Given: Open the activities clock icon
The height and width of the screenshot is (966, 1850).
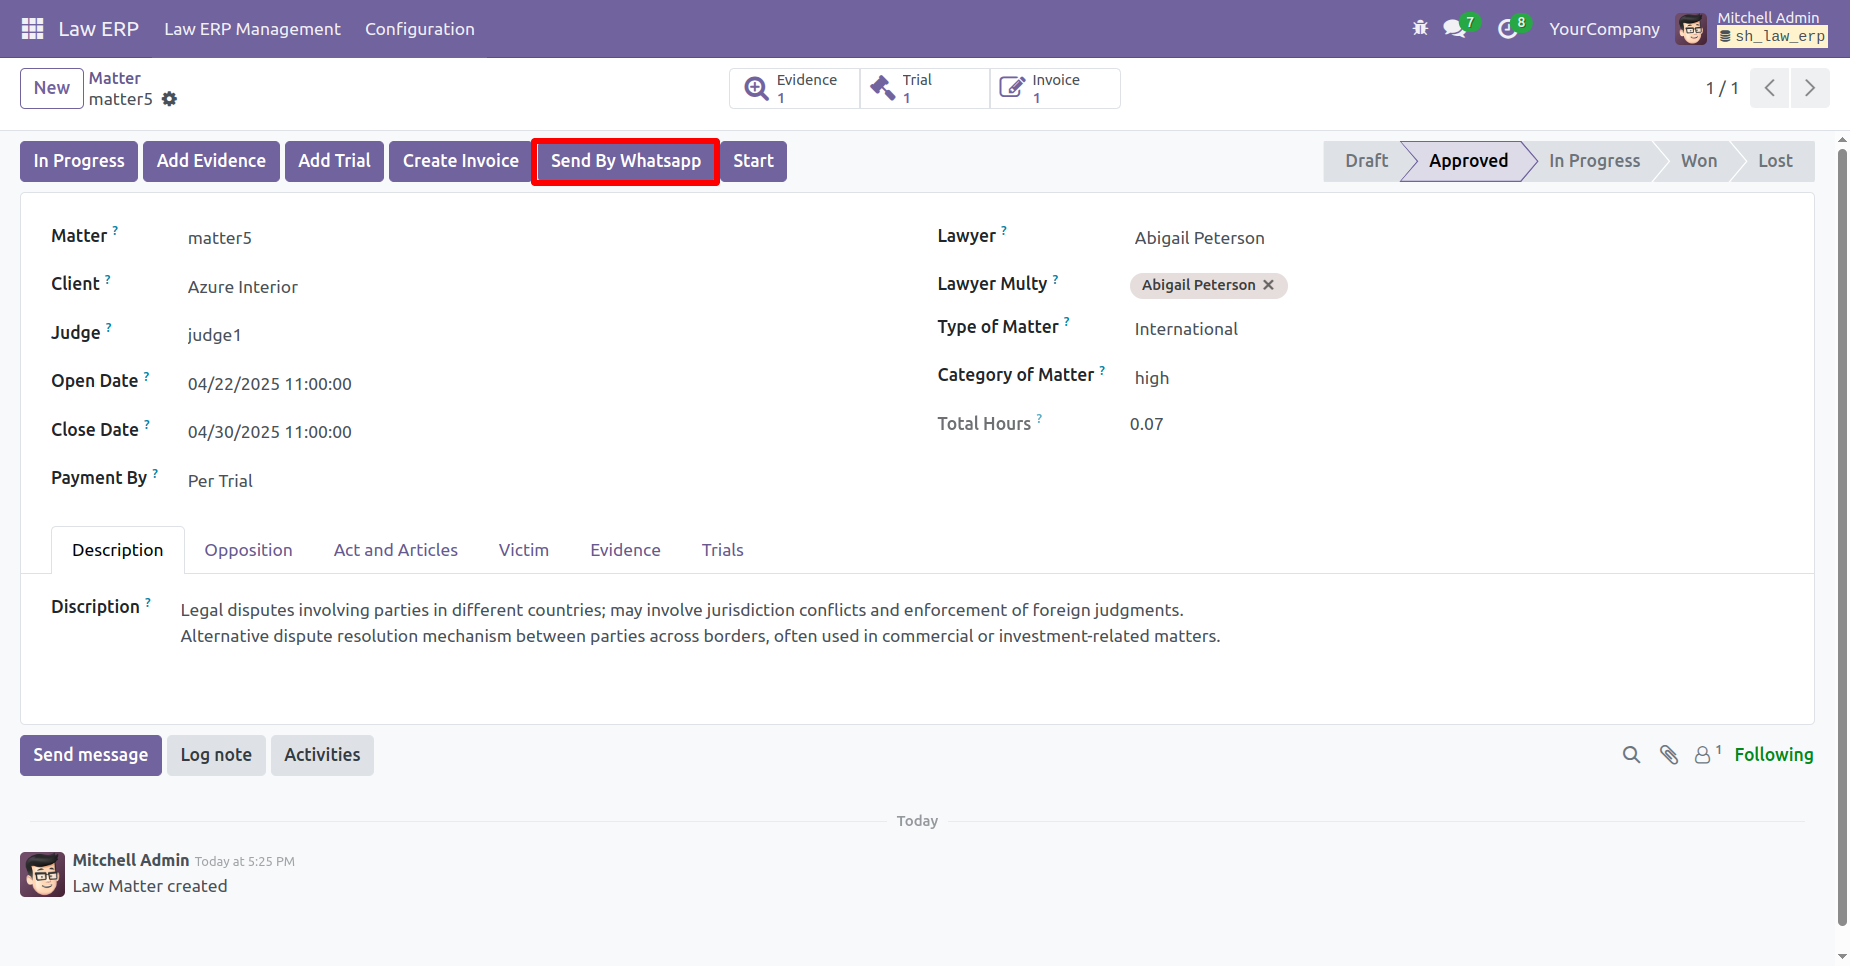Looking at the screenshot, I should pyautogui.click(x=1508, y=29).
